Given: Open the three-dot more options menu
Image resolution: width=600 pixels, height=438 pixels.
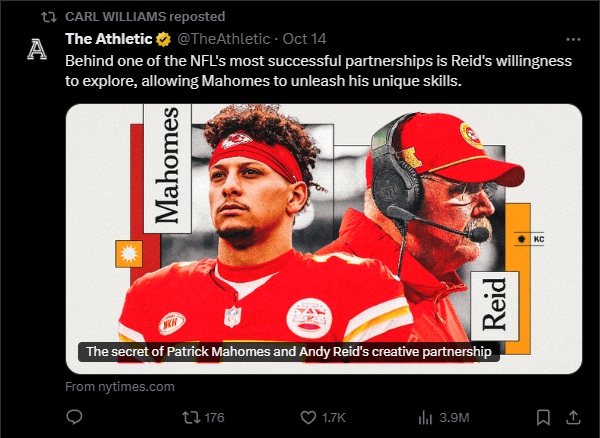Looking at the screenshot, I should [573, 39].
